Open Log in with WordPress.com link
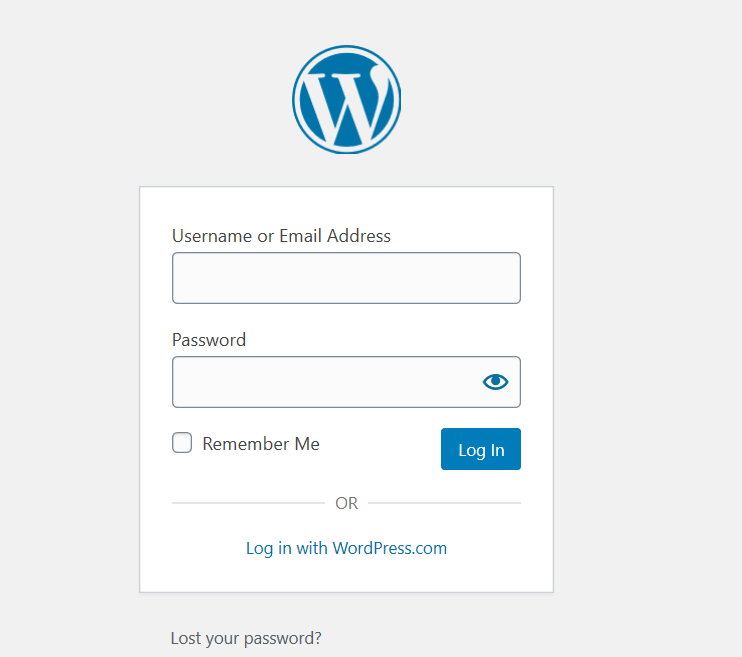 point(346,548)
